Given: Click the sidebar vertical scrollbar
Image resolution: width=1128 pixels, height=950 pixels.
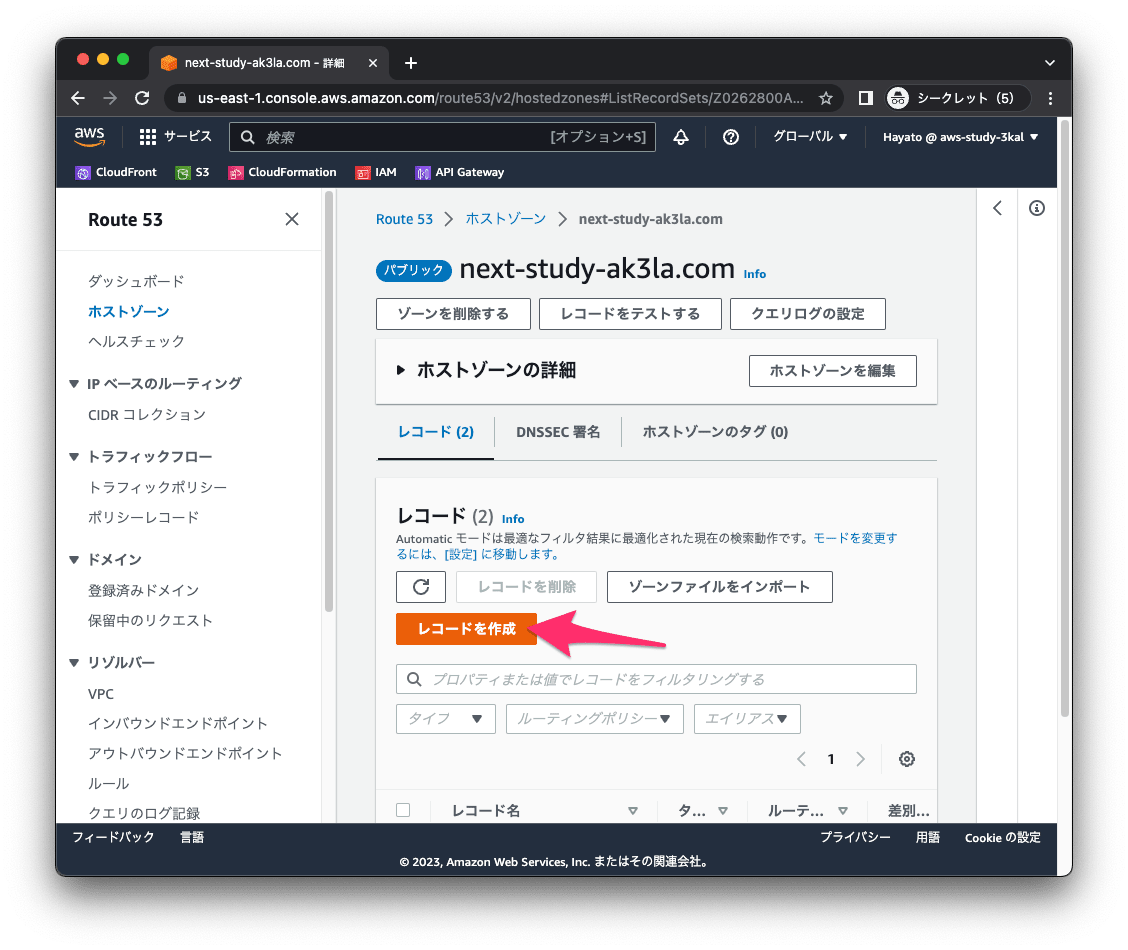Looking at the screenshot, I should pos(329,401).
